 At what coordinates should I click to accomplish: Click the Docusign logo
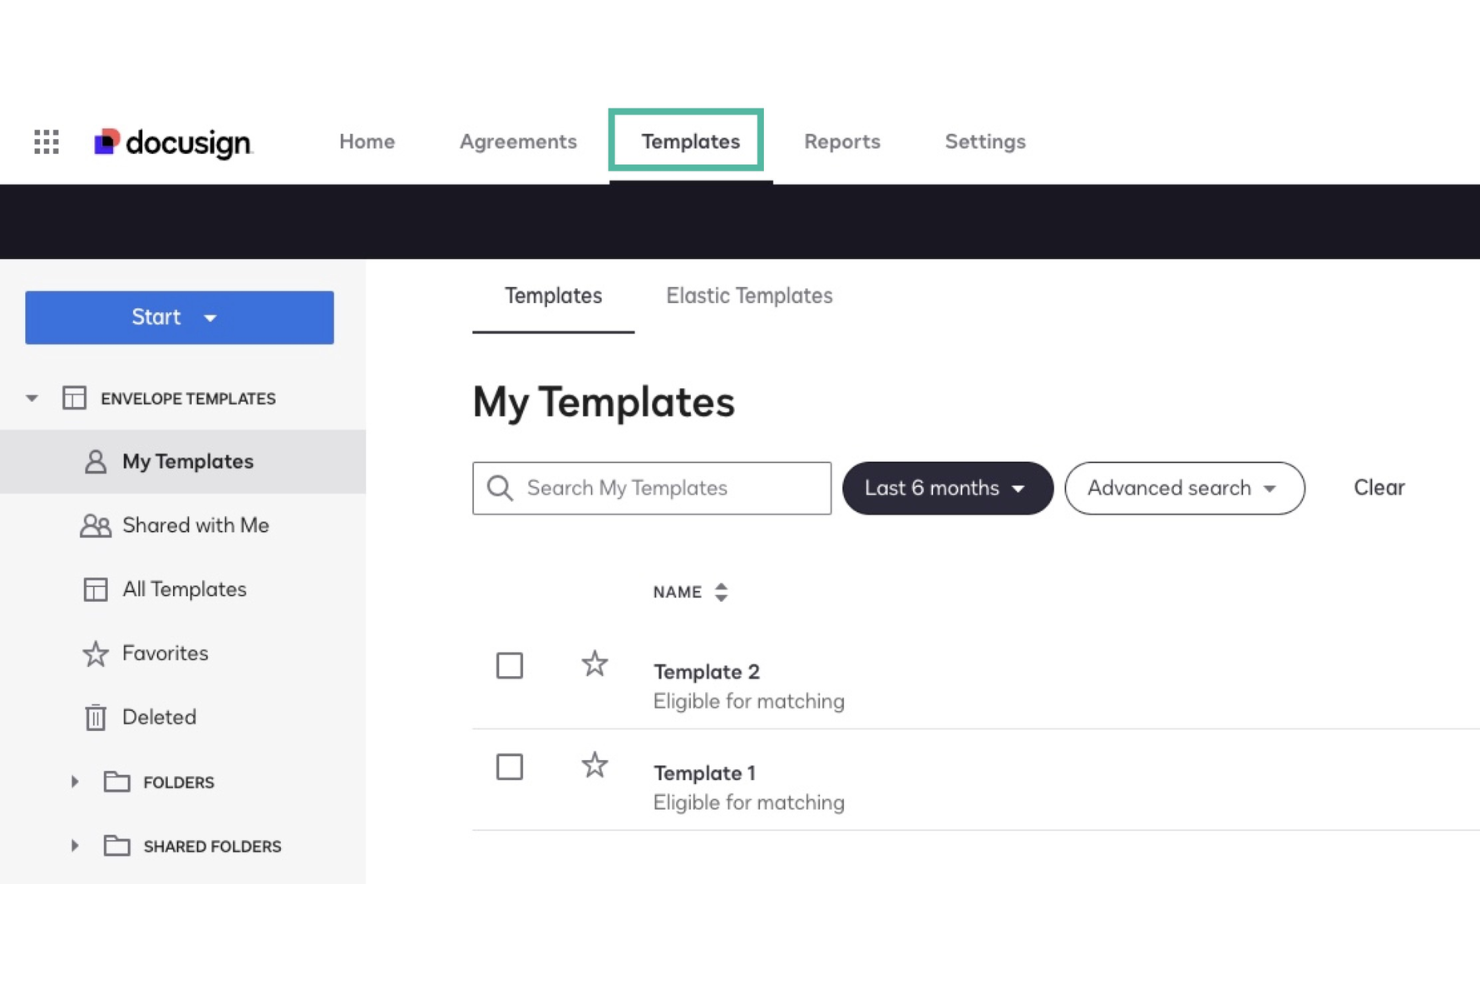coord(173,143)
